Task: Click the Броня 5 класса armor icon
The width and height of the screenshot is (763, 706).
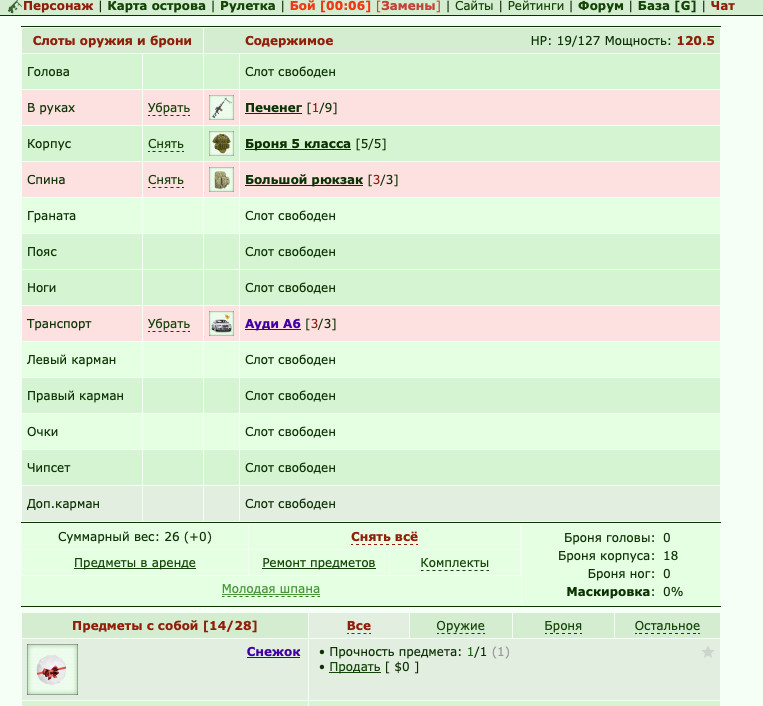Action: [221, 144]
